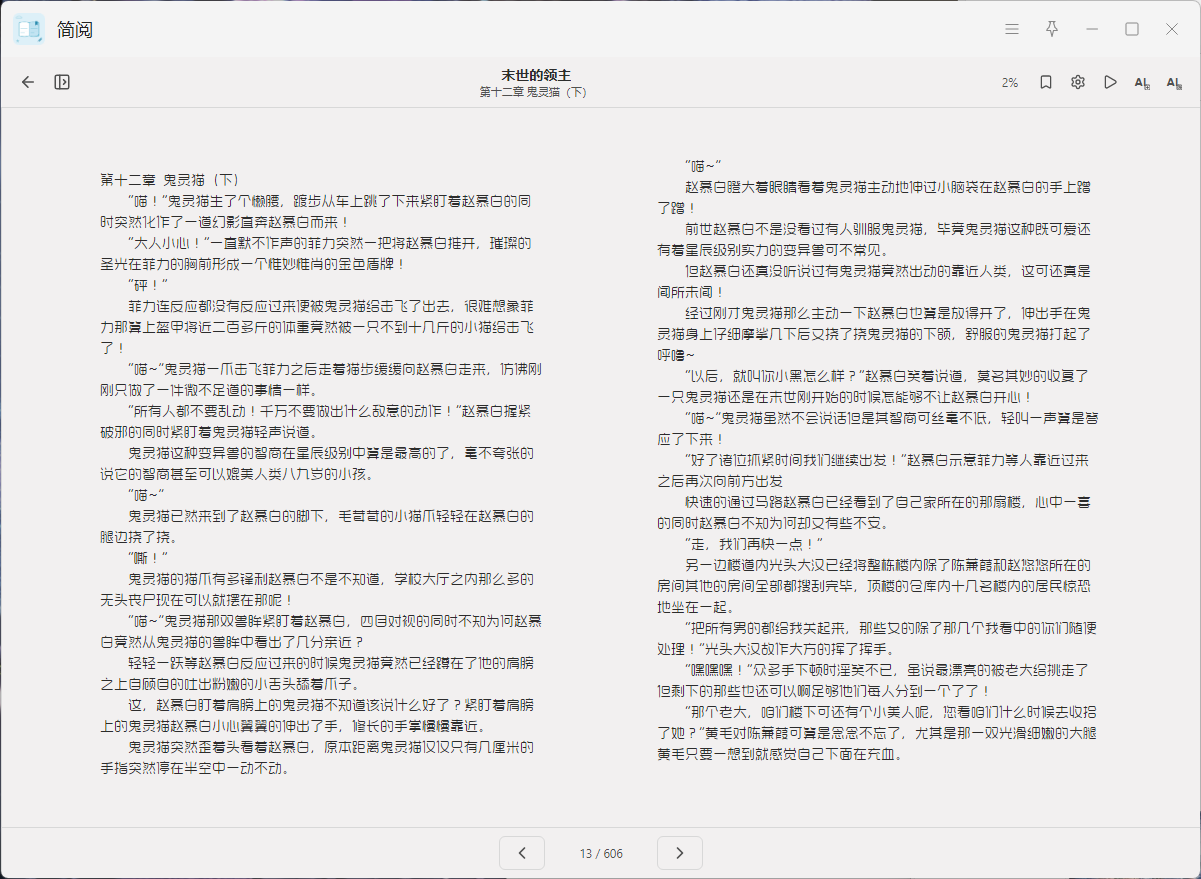The image size is (1201, 879).
Task: Toggle the sidebar panel icon
Action: tap(62, 82)
